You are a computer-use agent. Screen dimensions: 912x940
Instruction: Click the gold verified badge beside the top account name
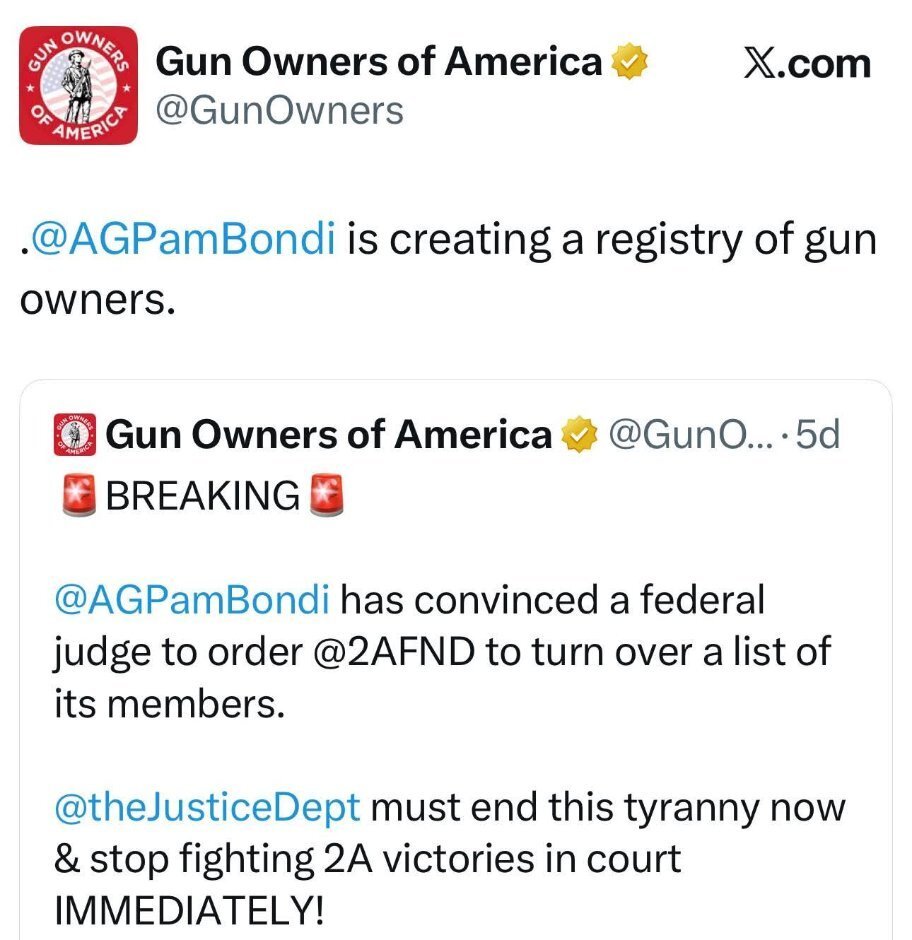click(x=629, y=63)
